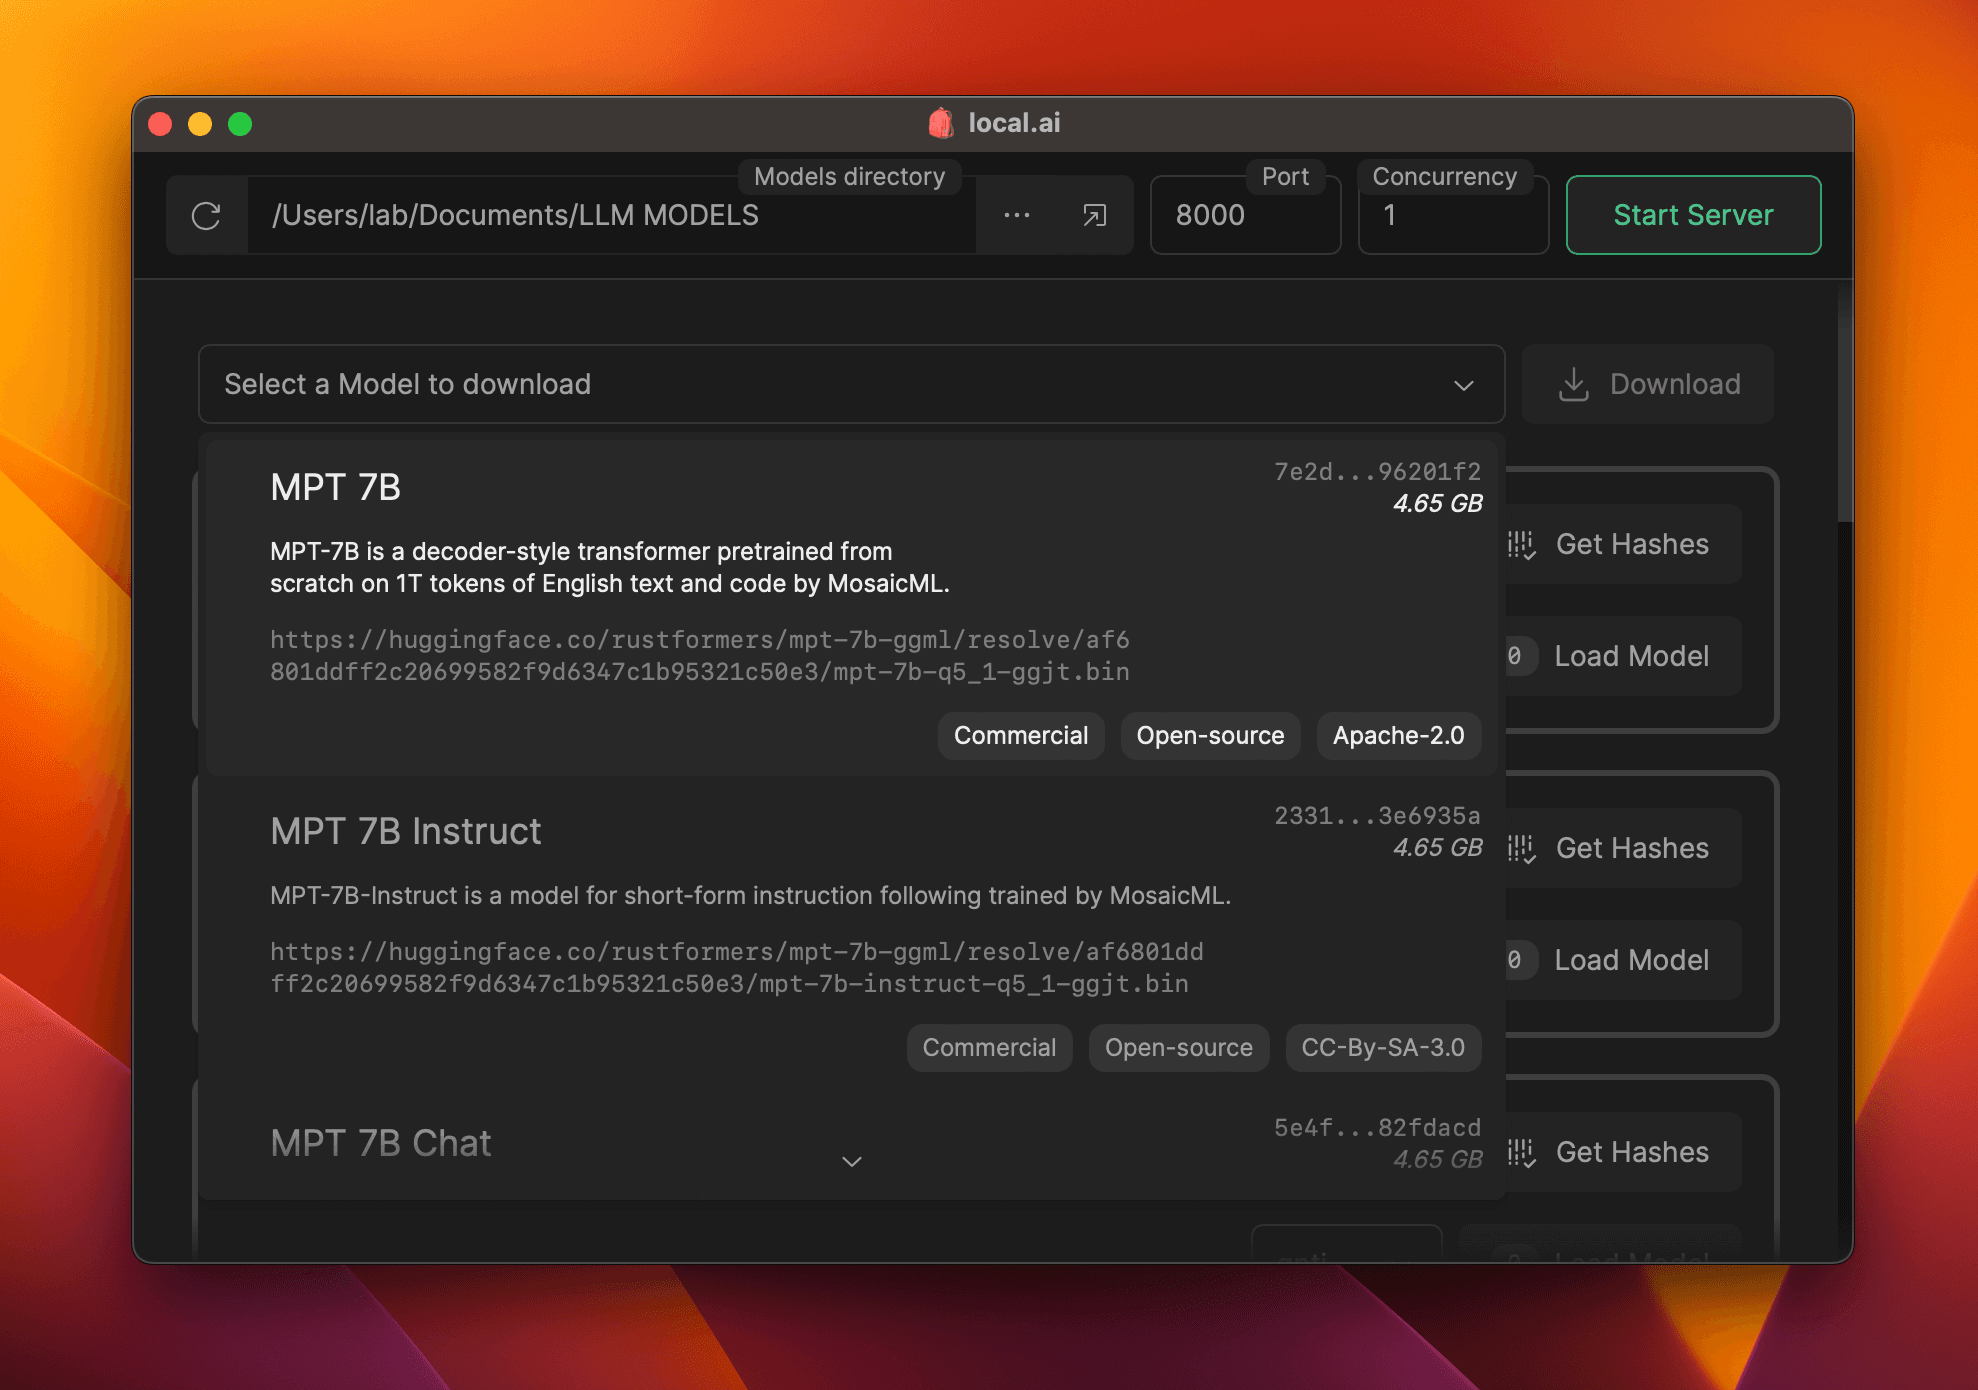This screenshot has height=1390, width=1978.
Task: Click the Concurrency input field
Action: coord(1453,216)
